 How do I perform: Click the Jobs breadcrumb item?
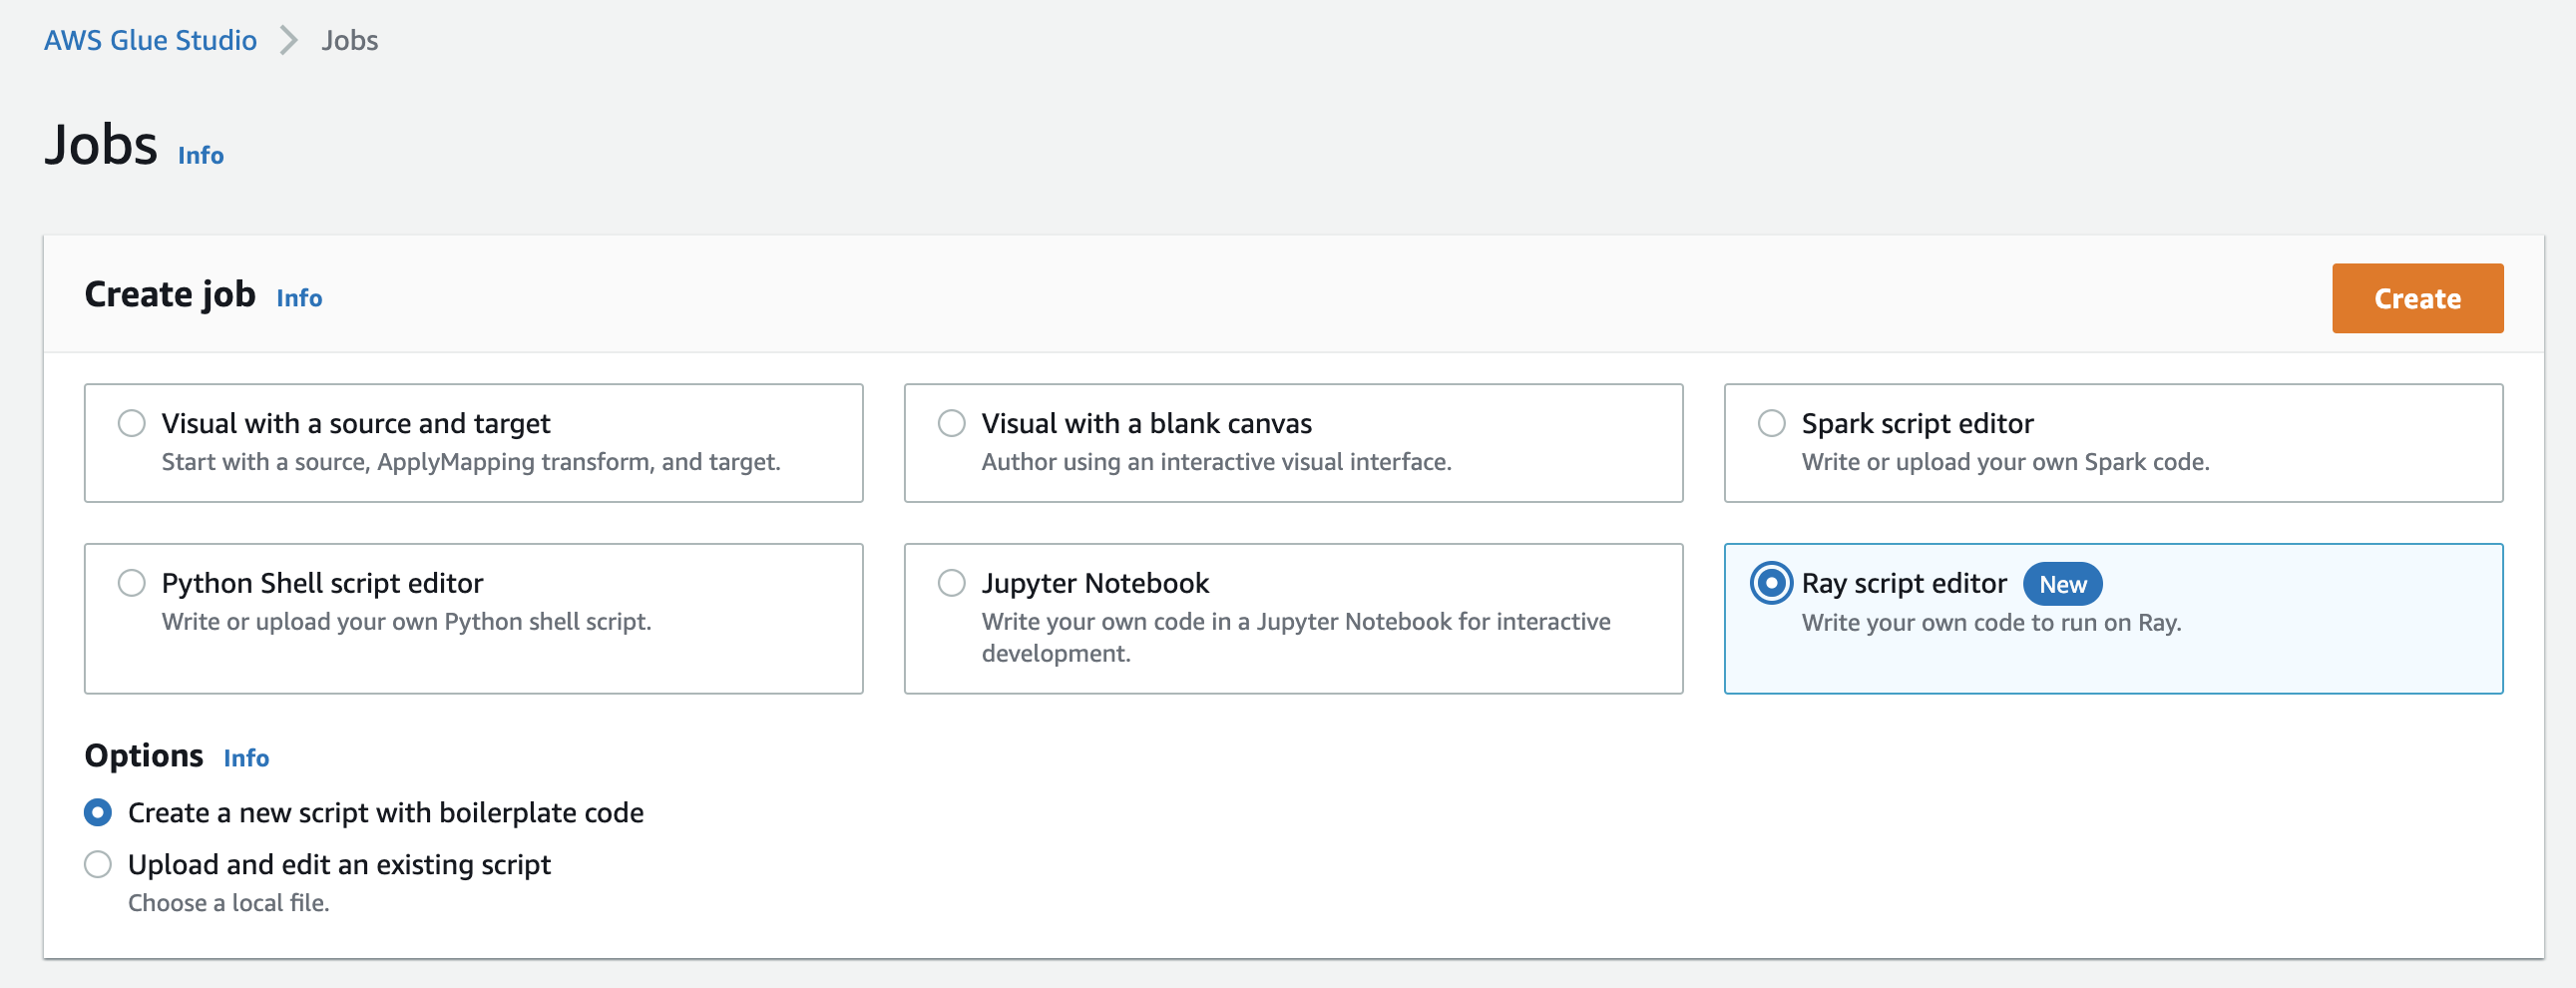349,40
